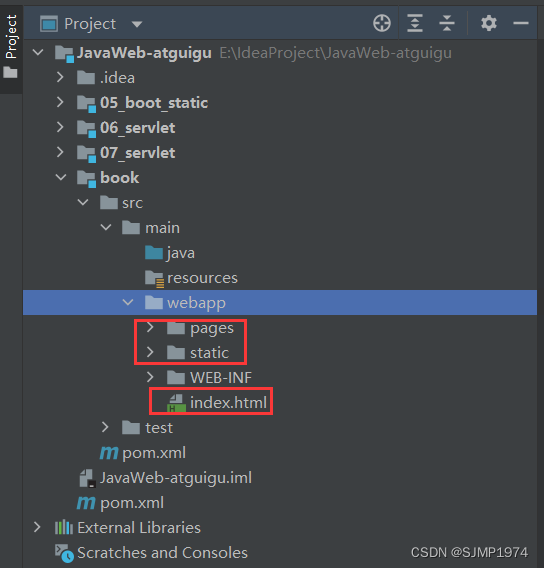Image resolution: width=544 pixels, height=568 pixels.
Task: Open the Project view dropdown arrow
Action: (x=137, y=24)
